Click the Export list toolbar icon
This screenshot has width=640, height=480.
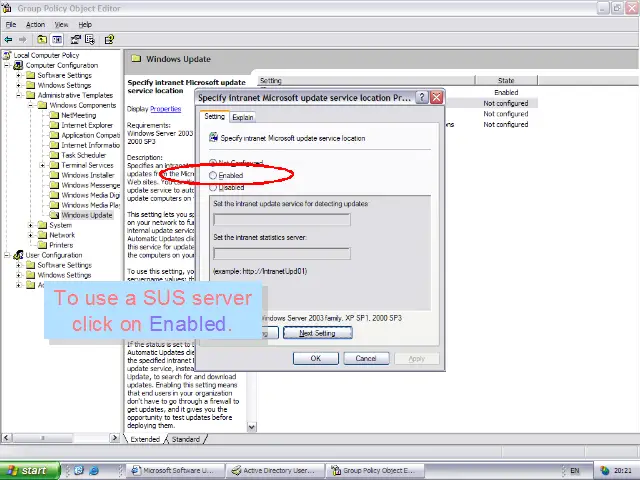pyautogui.click(x=90, y=40)
